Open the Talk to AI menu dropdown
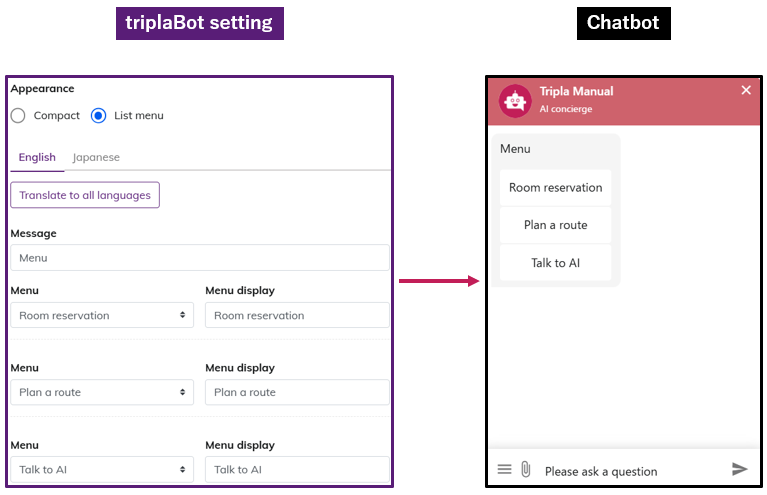767x495 pixels. point(102,469)
